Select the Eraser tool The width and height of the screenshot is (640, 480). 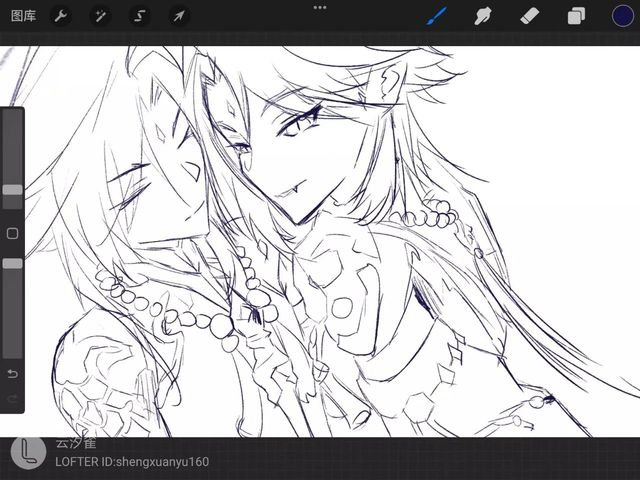(530, 16)
